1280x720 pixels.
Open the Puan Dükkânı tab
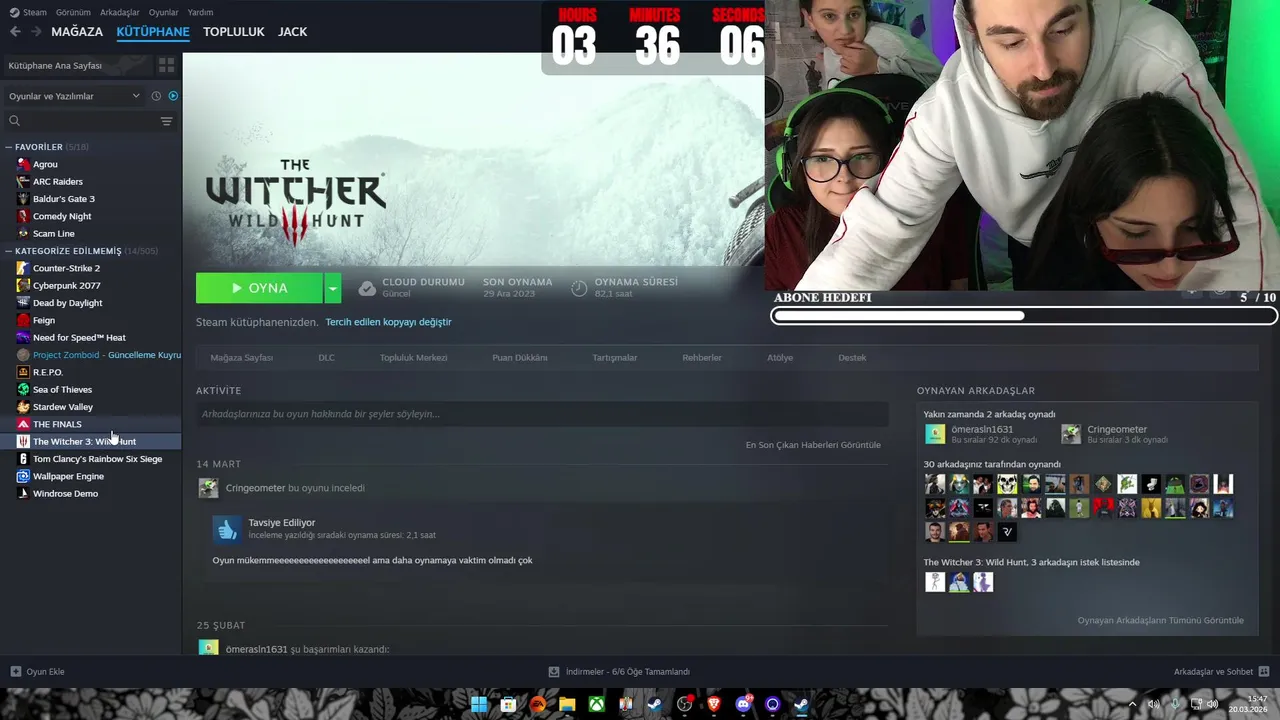pos(520,358)
